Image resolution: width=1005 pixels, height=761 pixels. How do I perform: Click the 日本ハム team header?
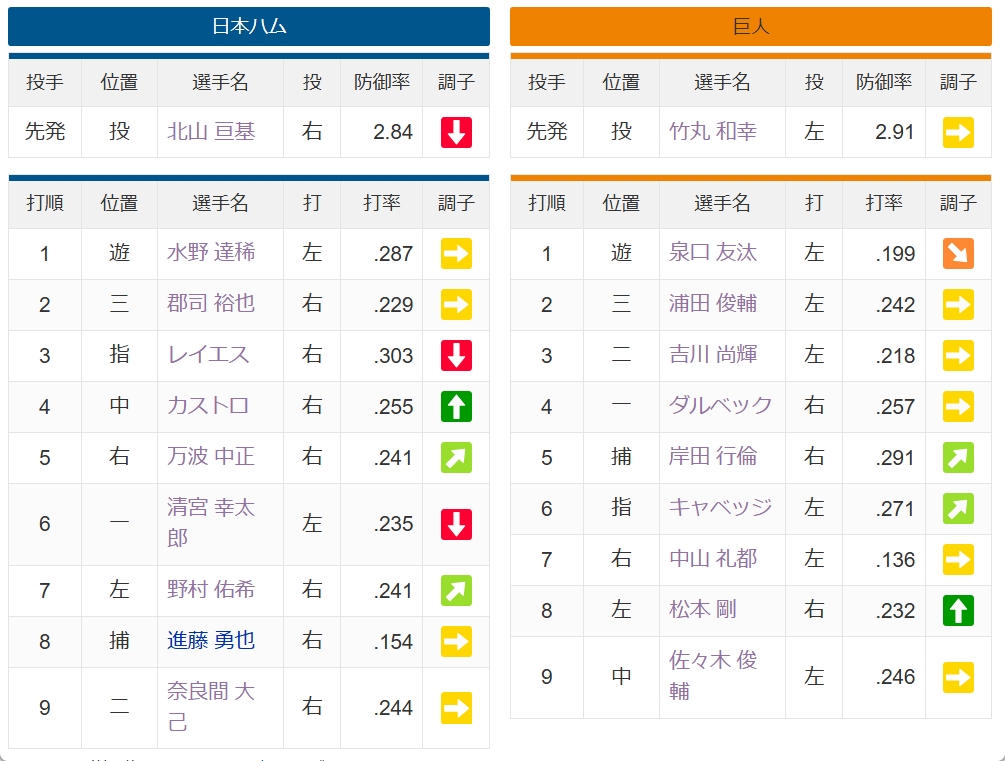click(249, 26)
